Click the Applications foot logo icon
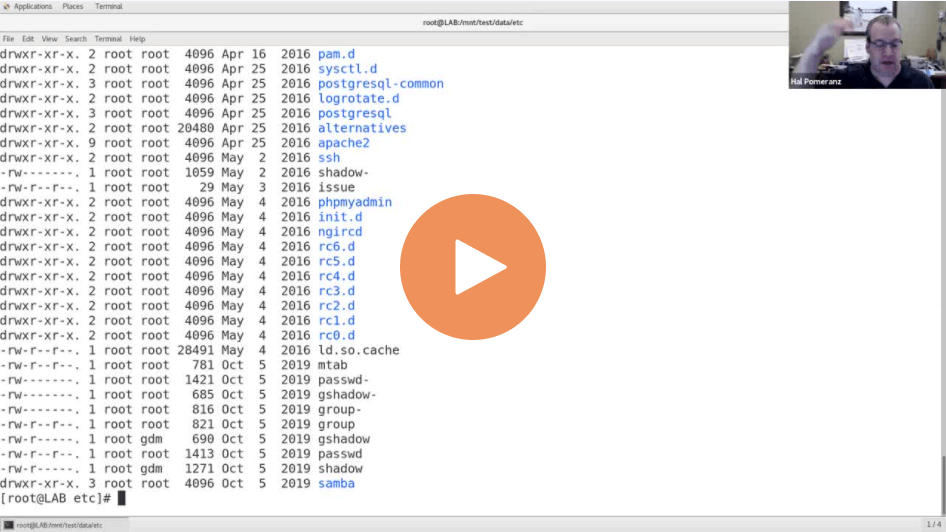 pyautogui.click(x=7, y=6)
